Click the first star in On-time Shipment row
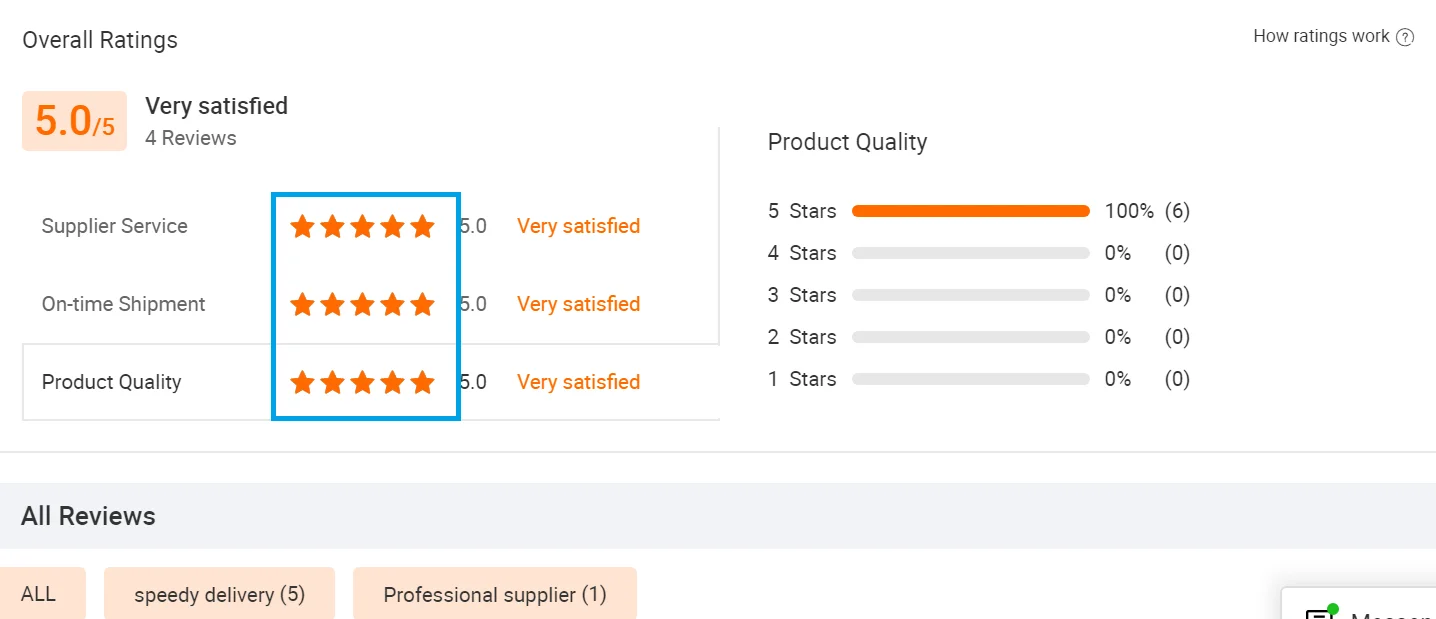 point(302,304)
